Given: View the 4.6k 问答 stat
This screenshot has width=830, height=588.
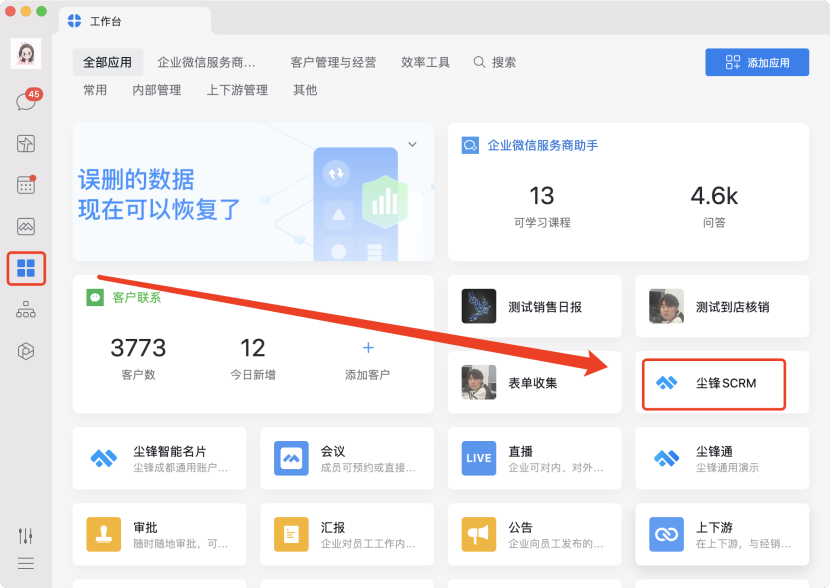Looking at the screenshot, I should tap(714, 207).
